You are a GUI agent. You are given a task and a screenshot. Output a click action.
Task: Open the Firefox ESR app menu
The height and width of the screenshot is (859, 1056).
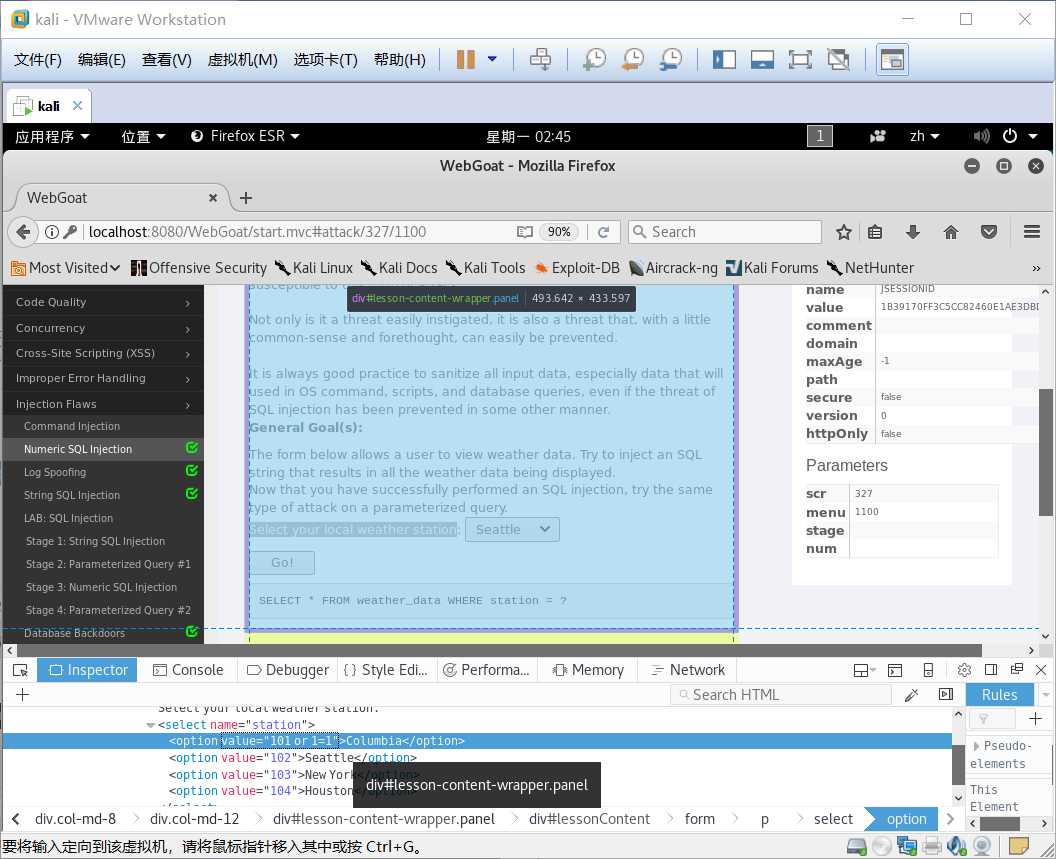pos(245,136)
